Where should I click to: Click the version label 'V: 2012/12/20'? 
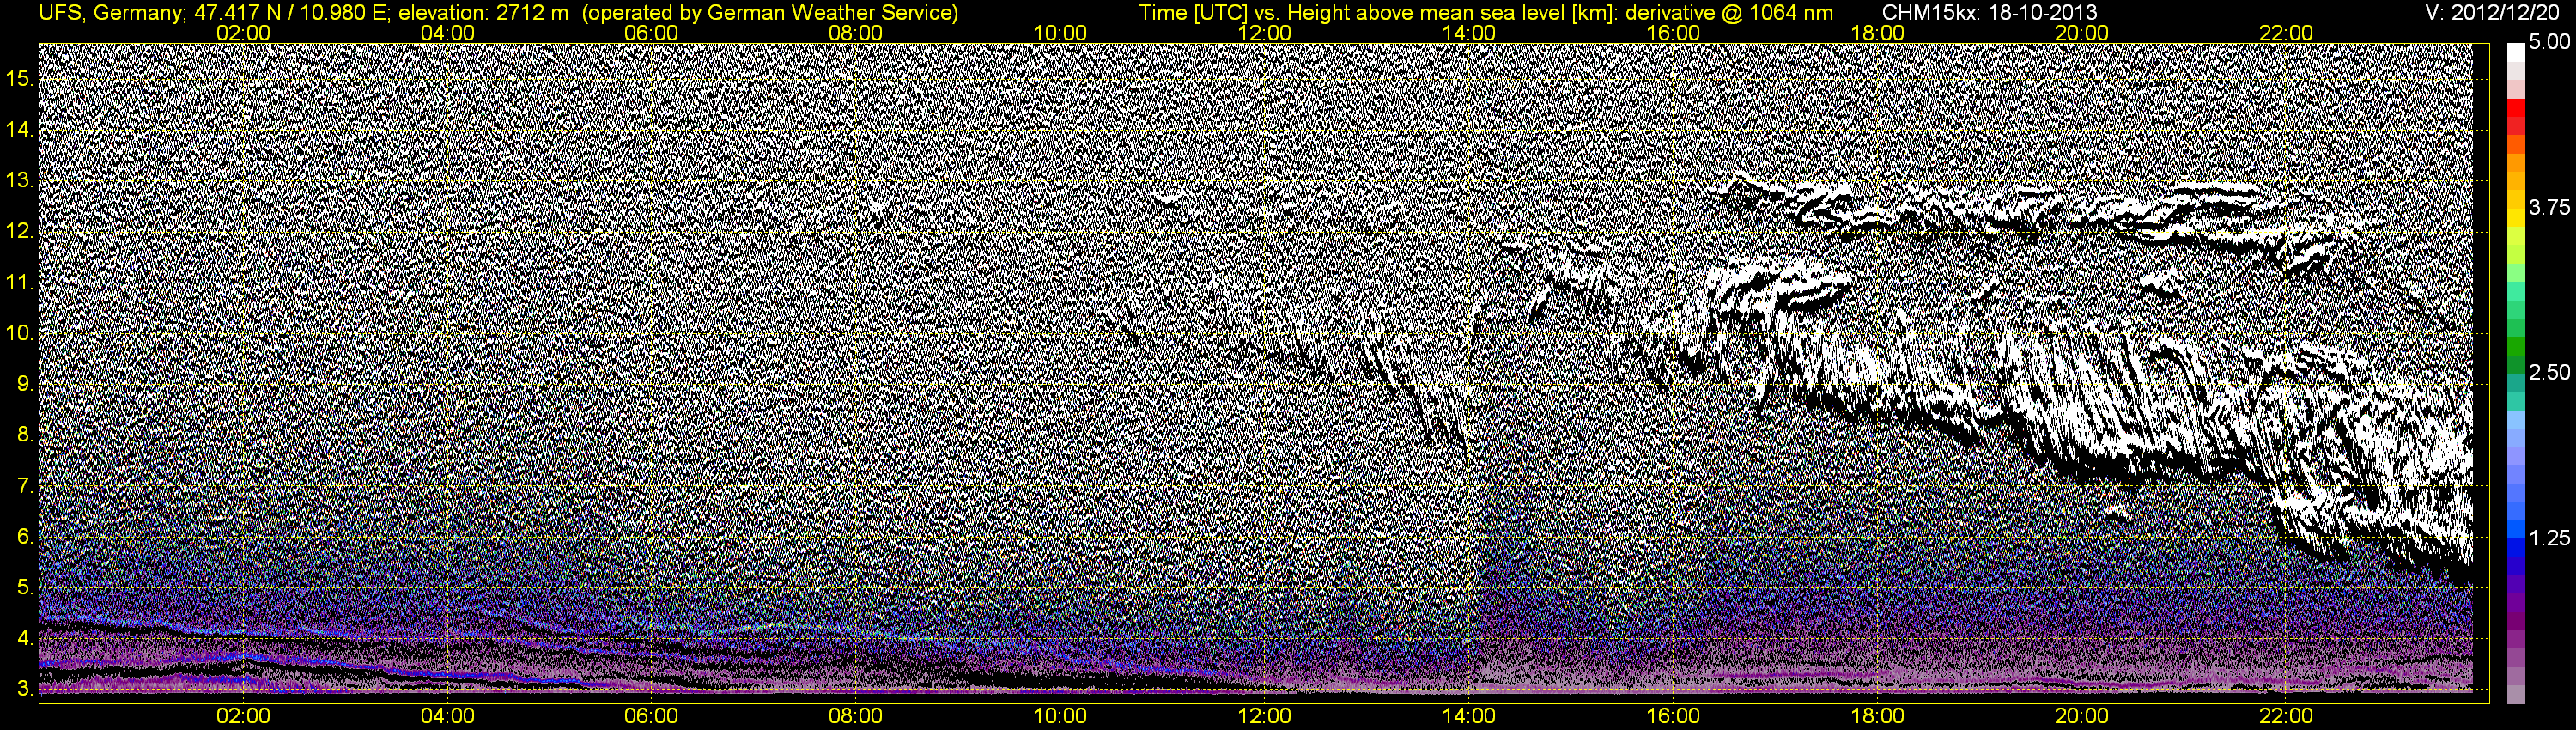tap(2492, 13)
